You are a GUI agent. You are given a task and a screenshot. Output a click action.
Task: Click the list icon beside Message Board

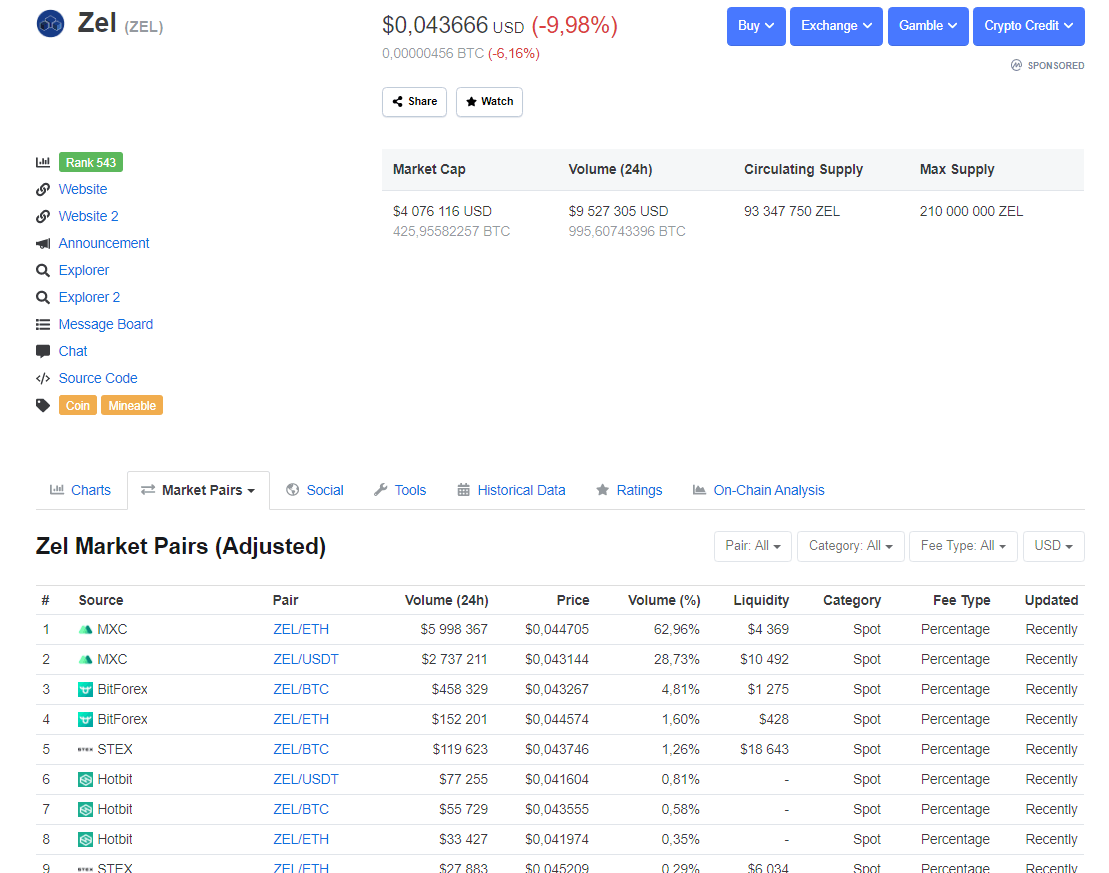[43, 324]
